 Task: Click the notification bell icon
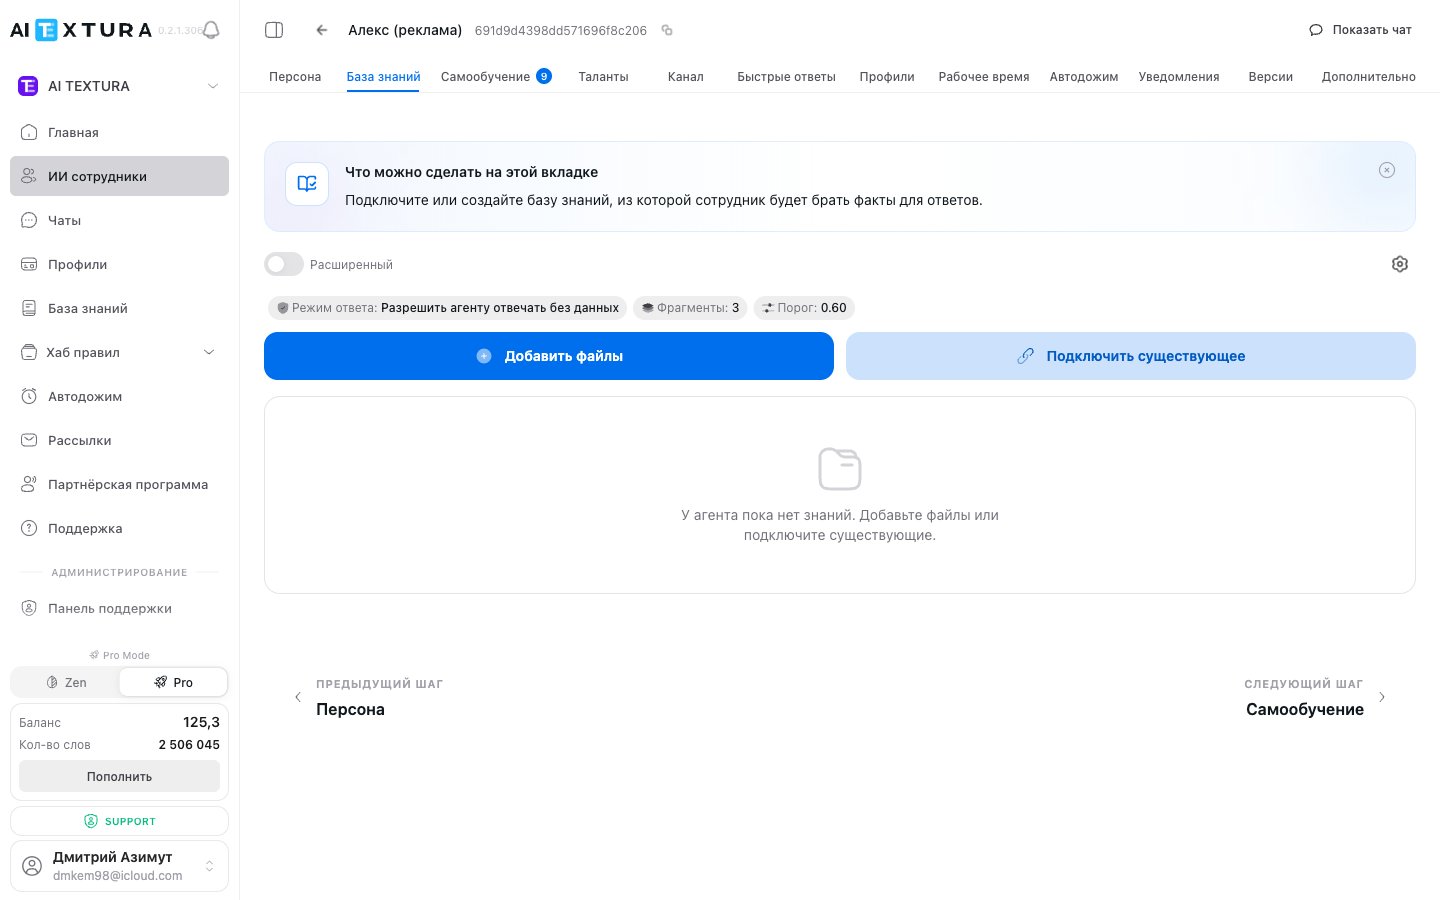tap(211, 30)
